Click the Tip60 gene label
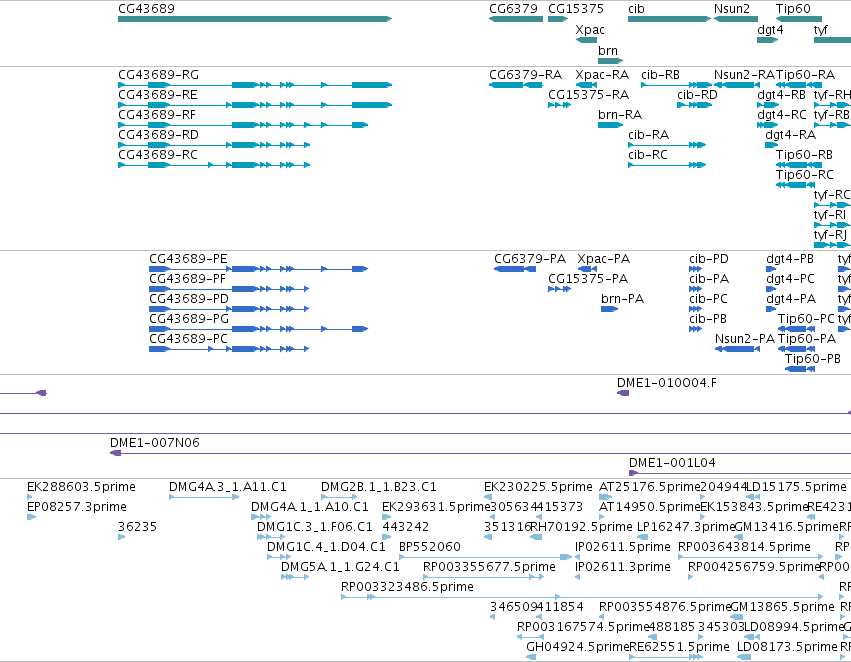This screenshot has height=662, width=851. [x=793, y=9]
